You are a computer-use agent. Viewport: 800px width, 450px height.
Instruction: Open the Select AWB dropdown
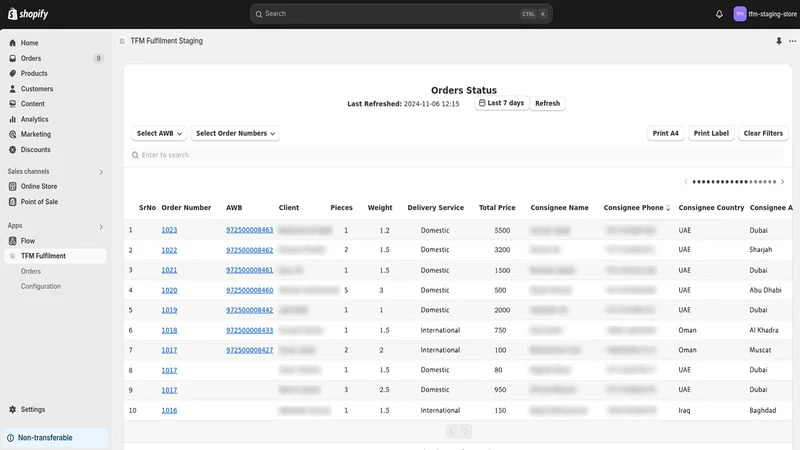[x=159, y=133]
